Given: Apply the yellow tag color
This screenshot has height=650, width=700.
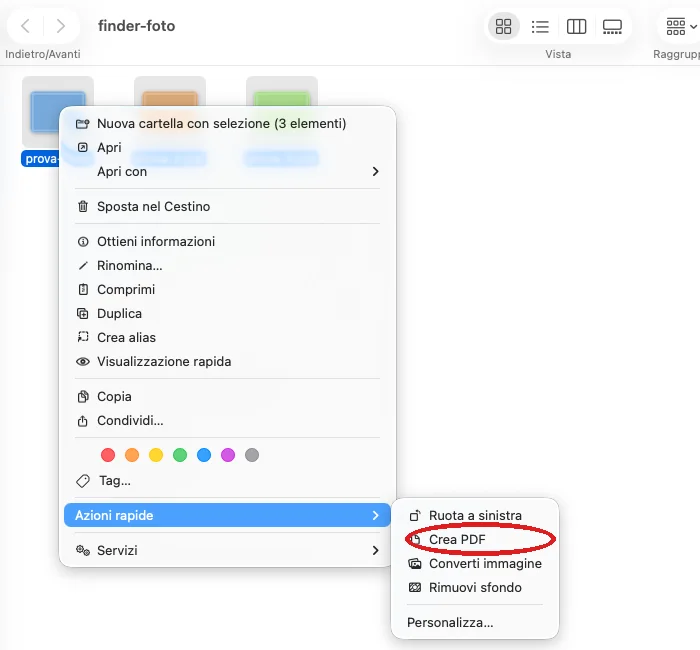Looking at the screenshot, I should [156, 455].
